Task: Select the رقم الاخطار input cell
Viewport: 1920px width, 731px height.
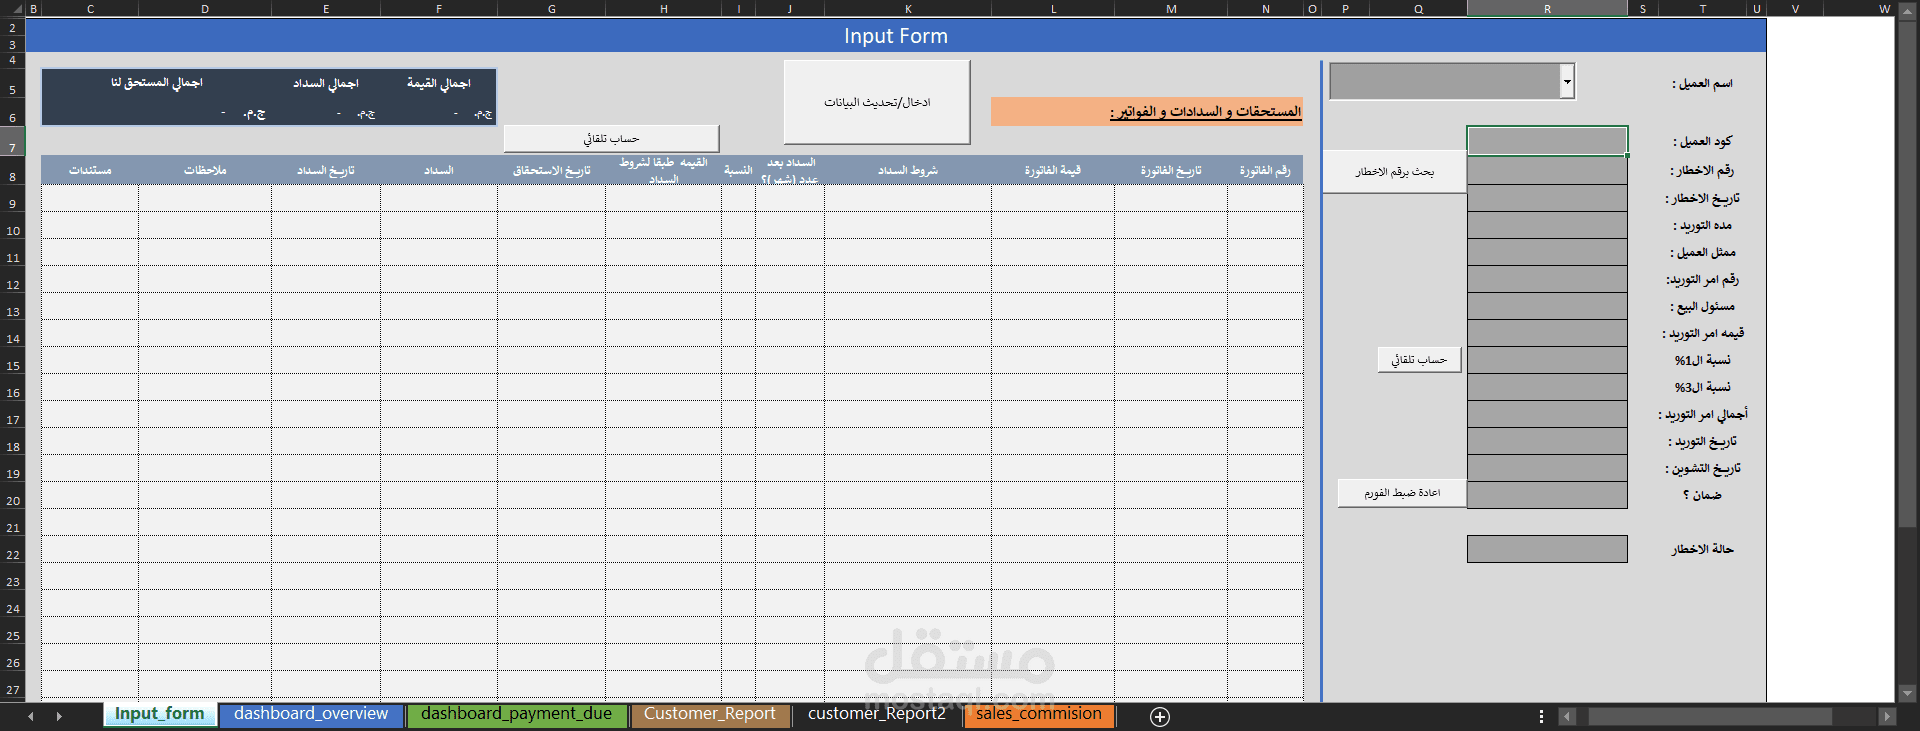Action: coord(1547,171)
